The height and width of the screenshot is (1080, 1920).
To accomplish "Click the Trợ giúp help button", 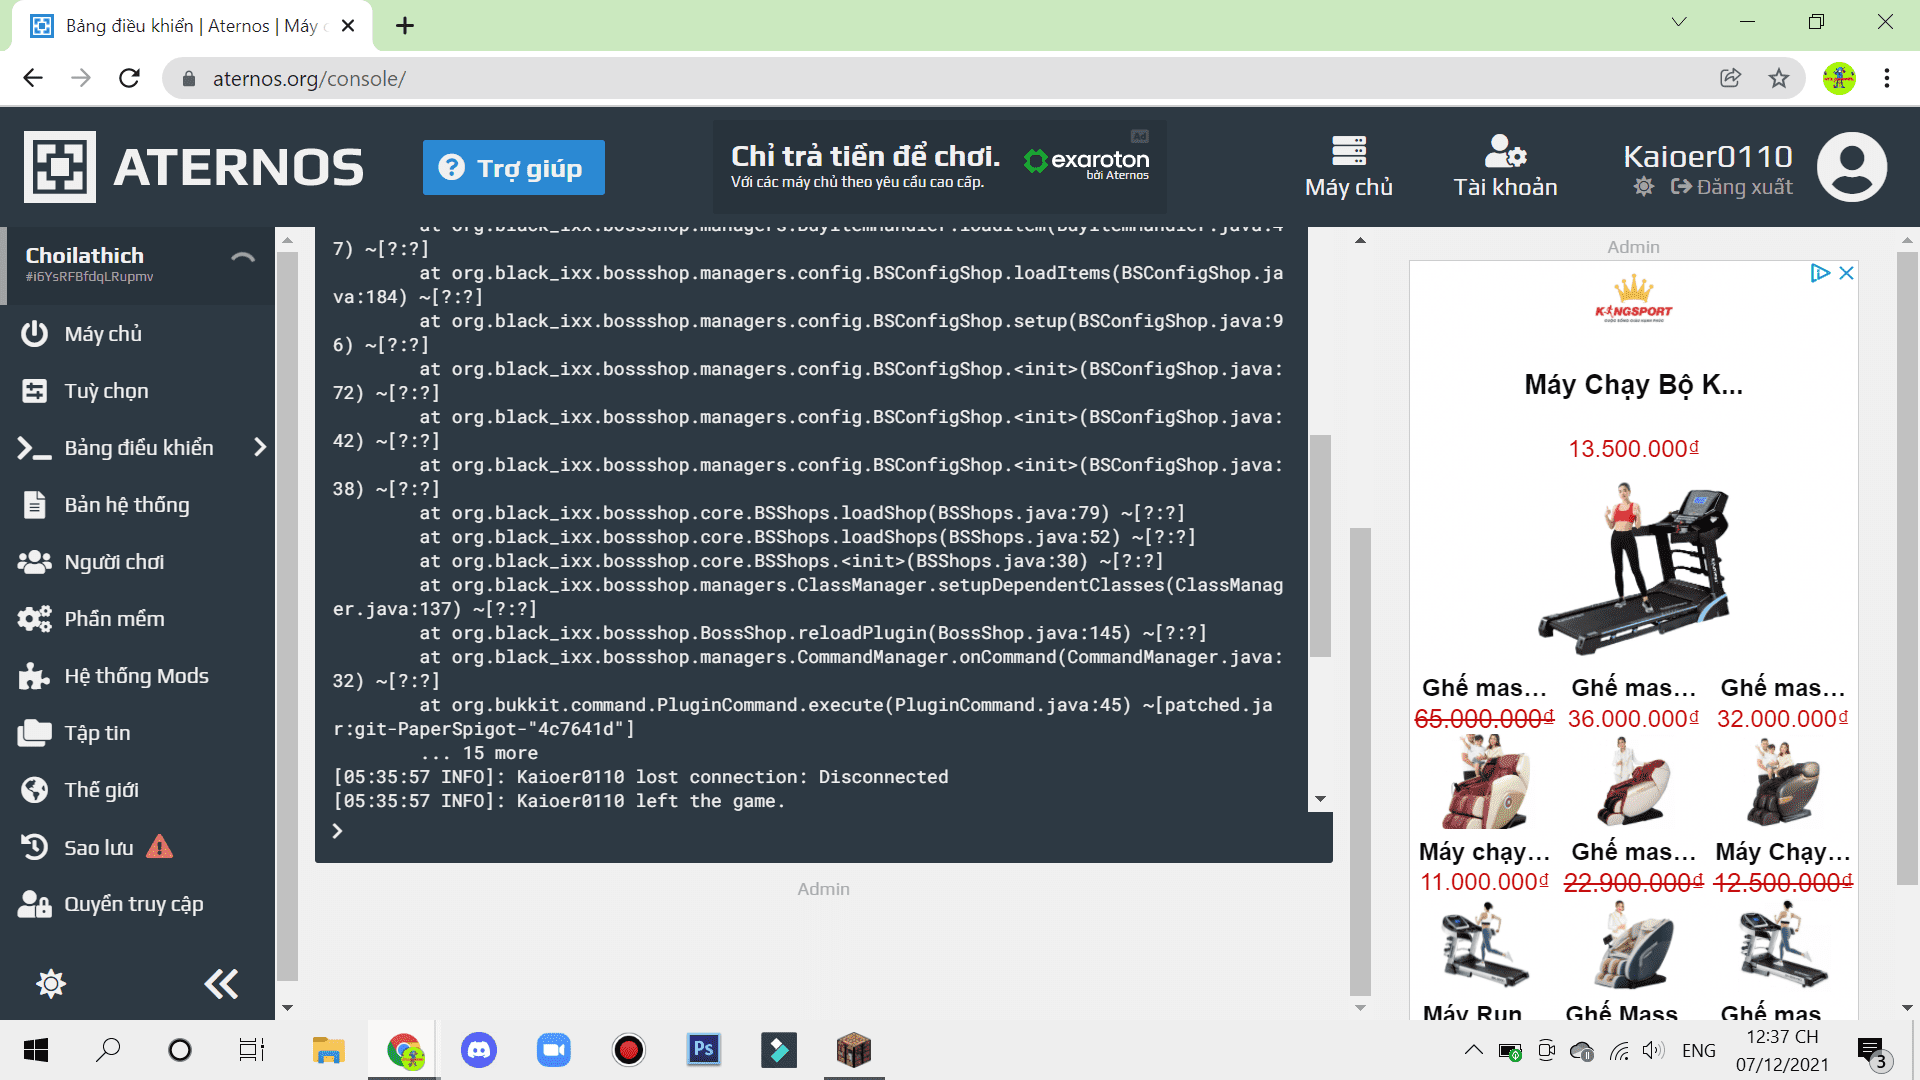I will (513, 167).
